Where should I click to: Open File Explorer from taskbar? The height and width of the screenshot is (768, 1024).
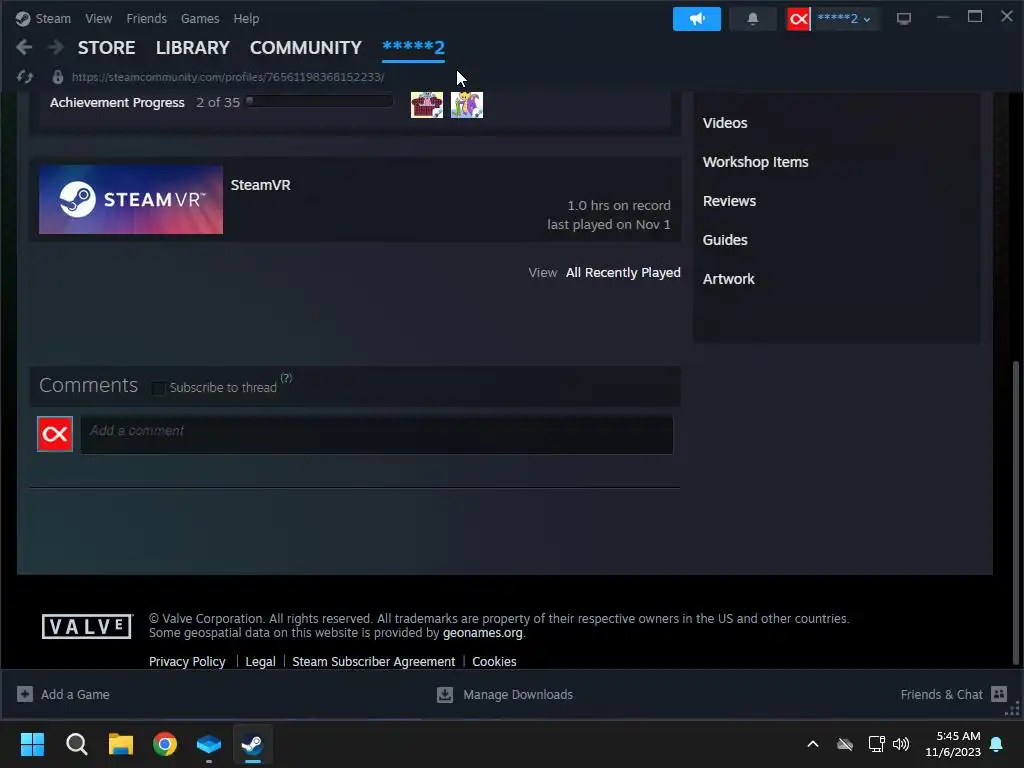(121, 744)
